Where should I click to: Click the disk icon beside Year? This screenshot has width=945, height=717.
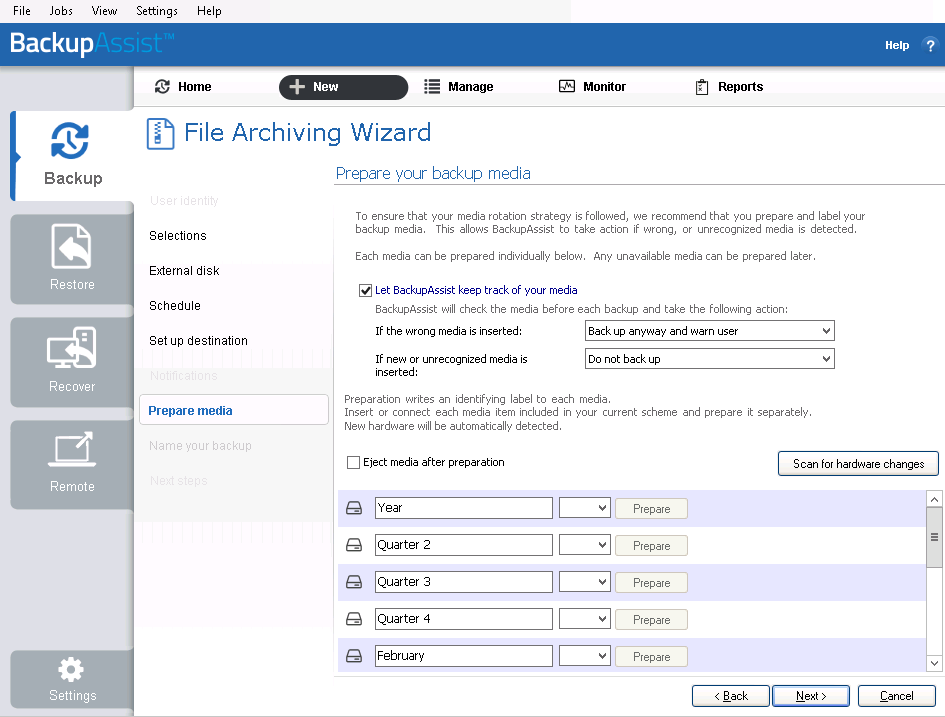tap(354, 509)
